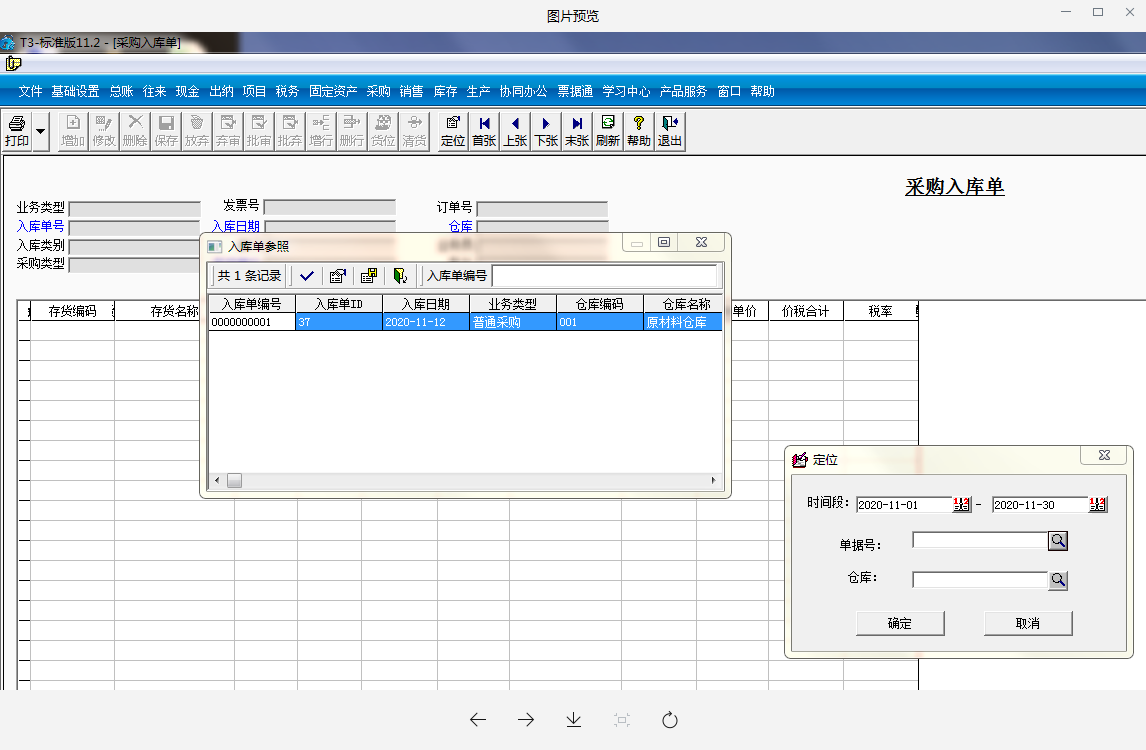Click the 普通采购 cell in the list
1146x750 pixels.
(x=512, y=322)
